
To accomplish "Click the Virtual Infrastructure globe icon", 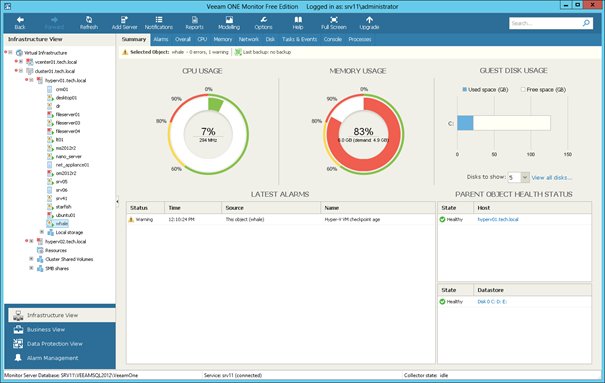I will tap(19, 52).
